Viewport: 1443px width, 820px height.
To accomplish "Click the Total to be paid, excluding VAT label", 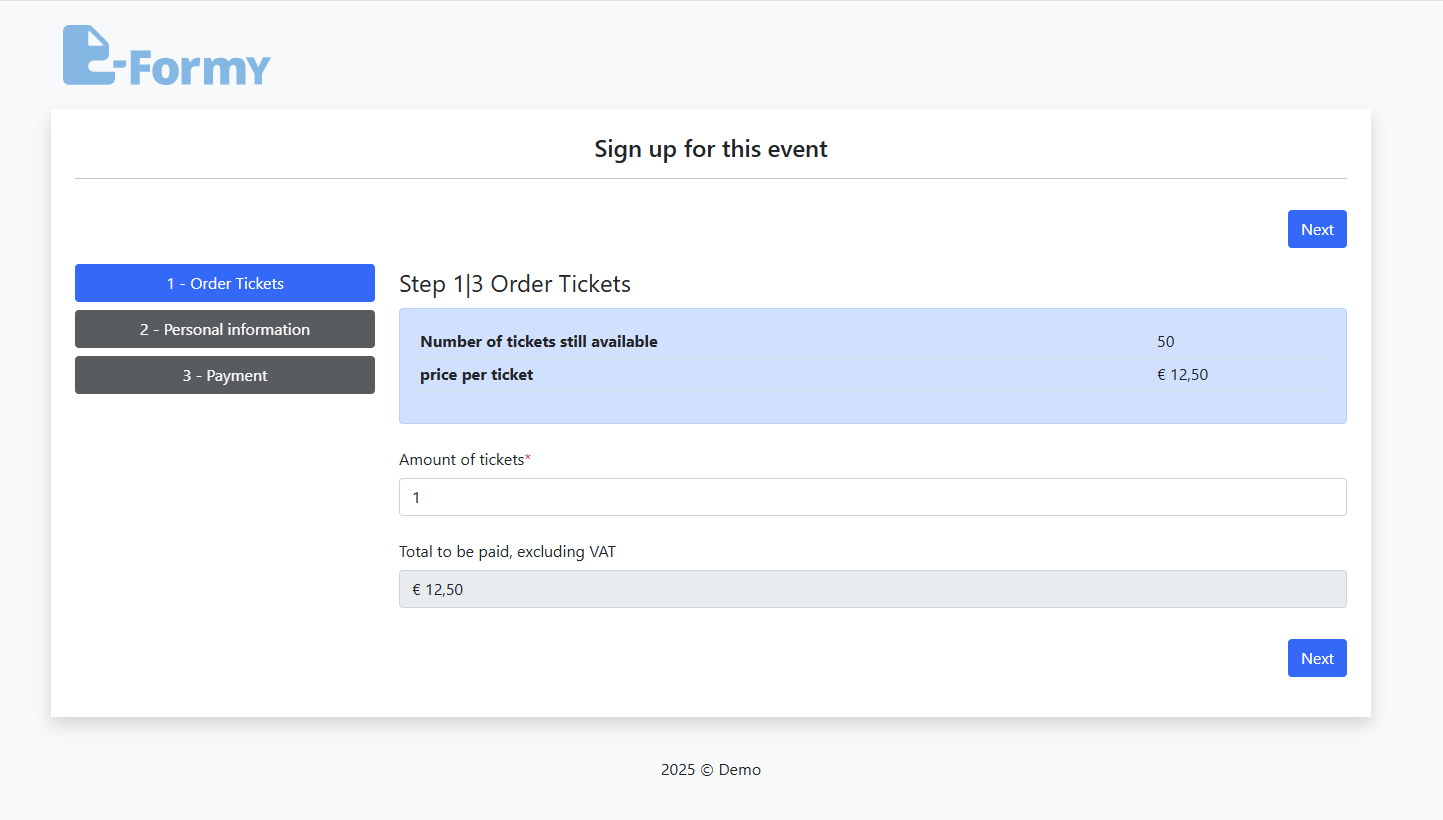I will (507, 551).
